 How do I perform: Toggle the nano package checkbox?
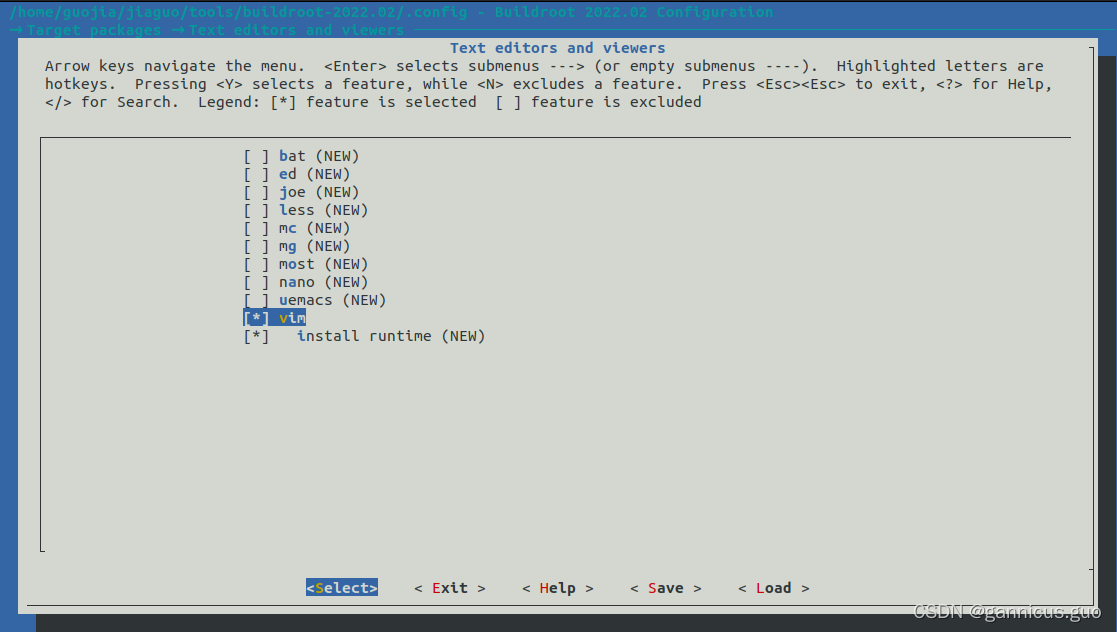[256, 282]
